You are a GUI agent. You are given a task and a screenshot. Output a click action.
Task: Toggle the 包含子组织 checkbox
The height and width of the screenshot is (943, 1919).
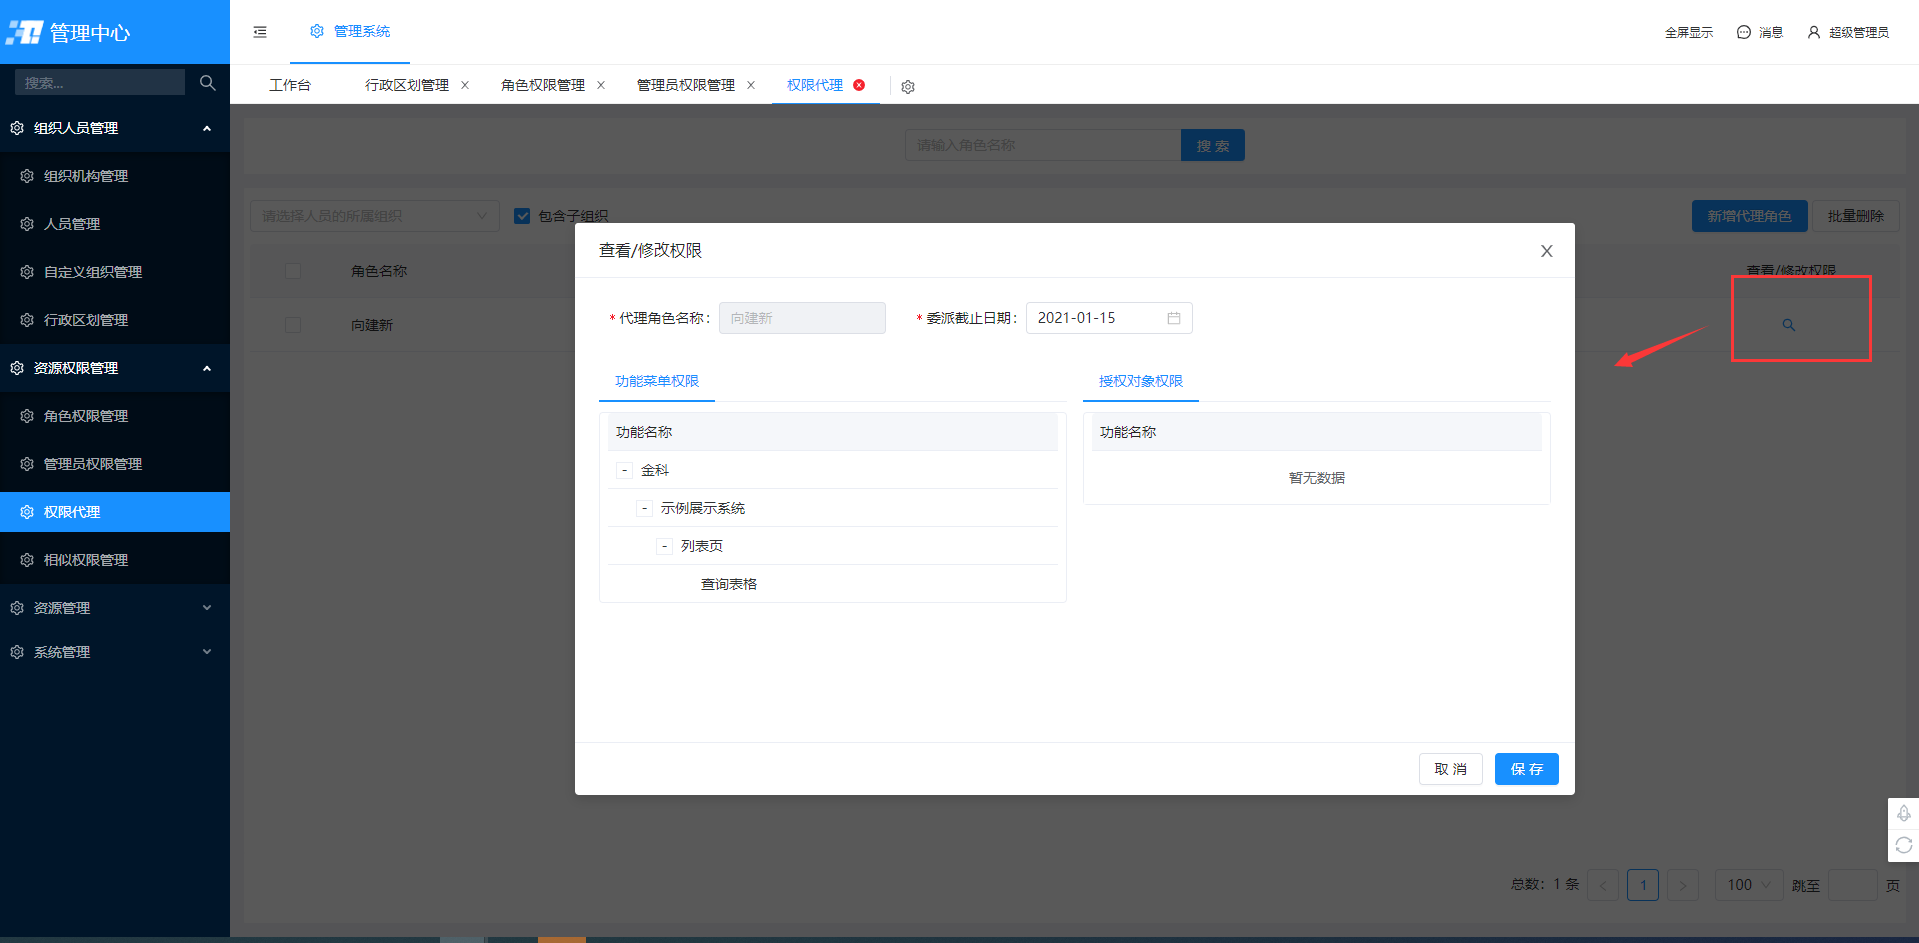coord(522,216)
